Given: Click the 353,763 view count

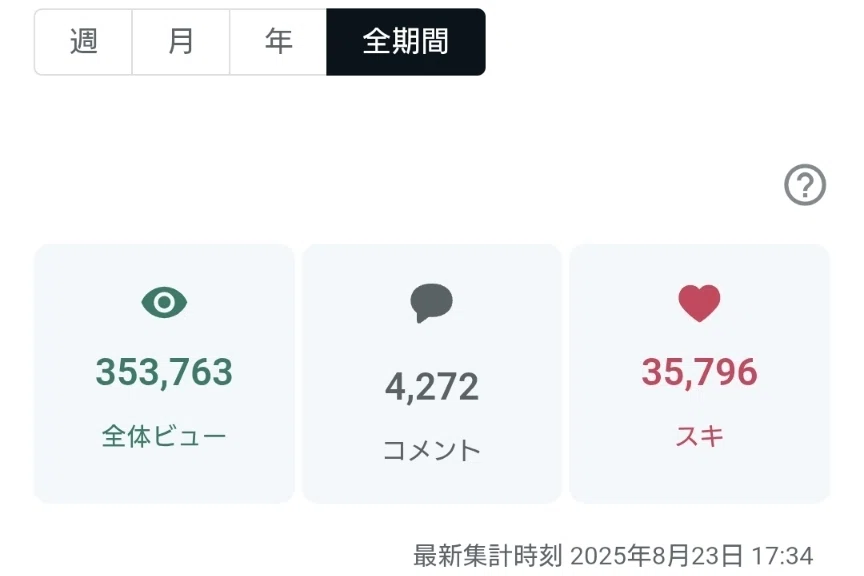Looking at the screenshot, I should [164, 372].
